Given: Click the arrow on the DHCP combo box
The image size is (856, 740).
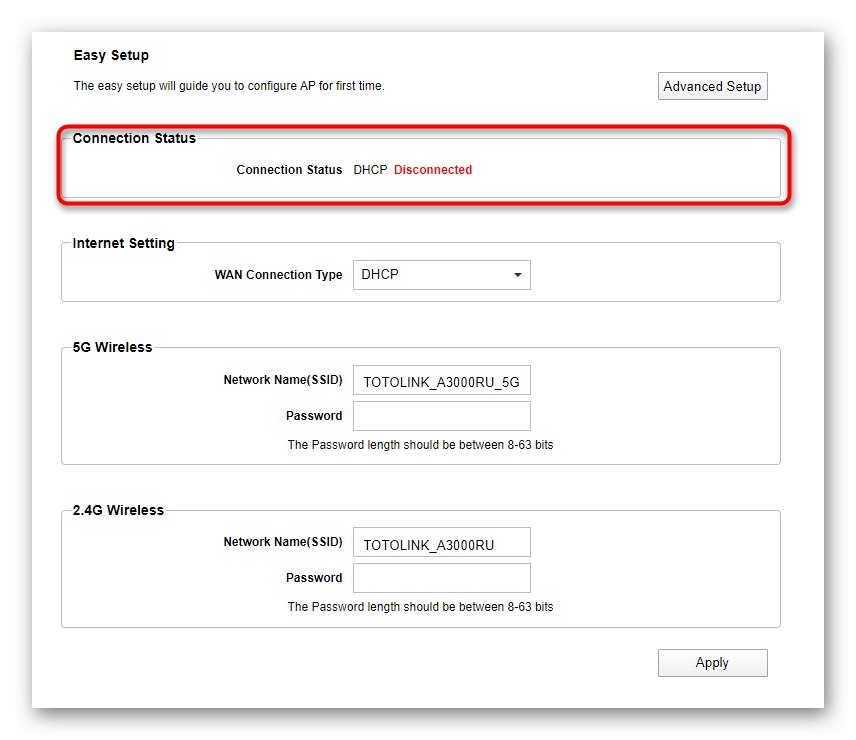Looking at the screenshot, I should tap(517, 275).
